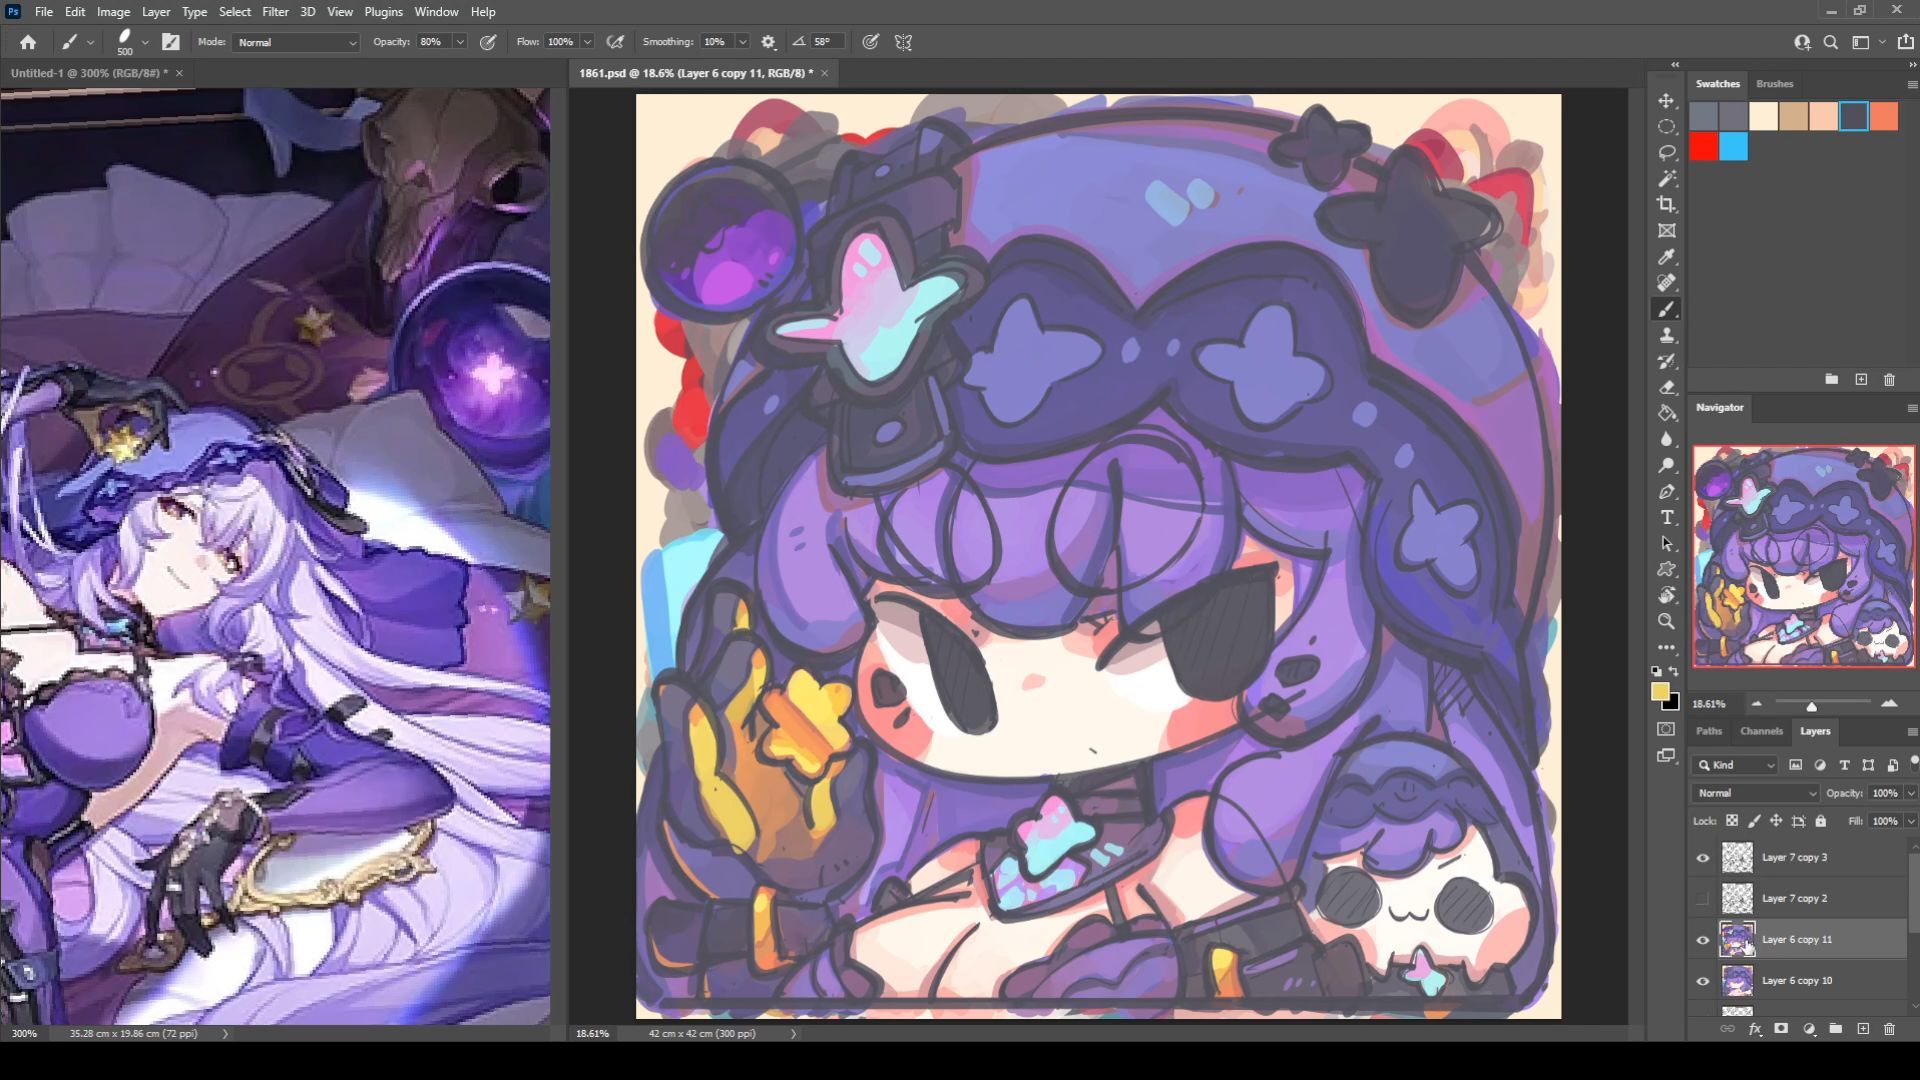
Task: Open brush Opacity 80% dropdown arrow
Action: coord(460,42)
